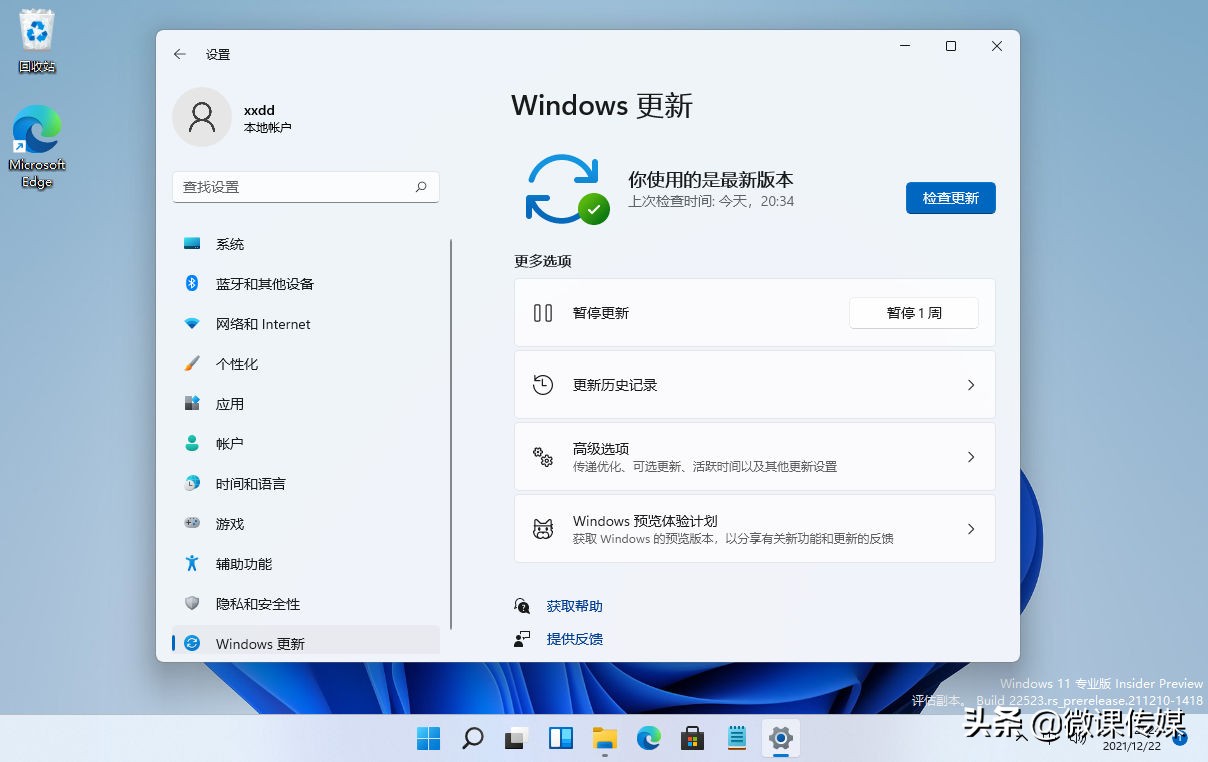Click the 获取帮助 help icon

pos(522,606)
